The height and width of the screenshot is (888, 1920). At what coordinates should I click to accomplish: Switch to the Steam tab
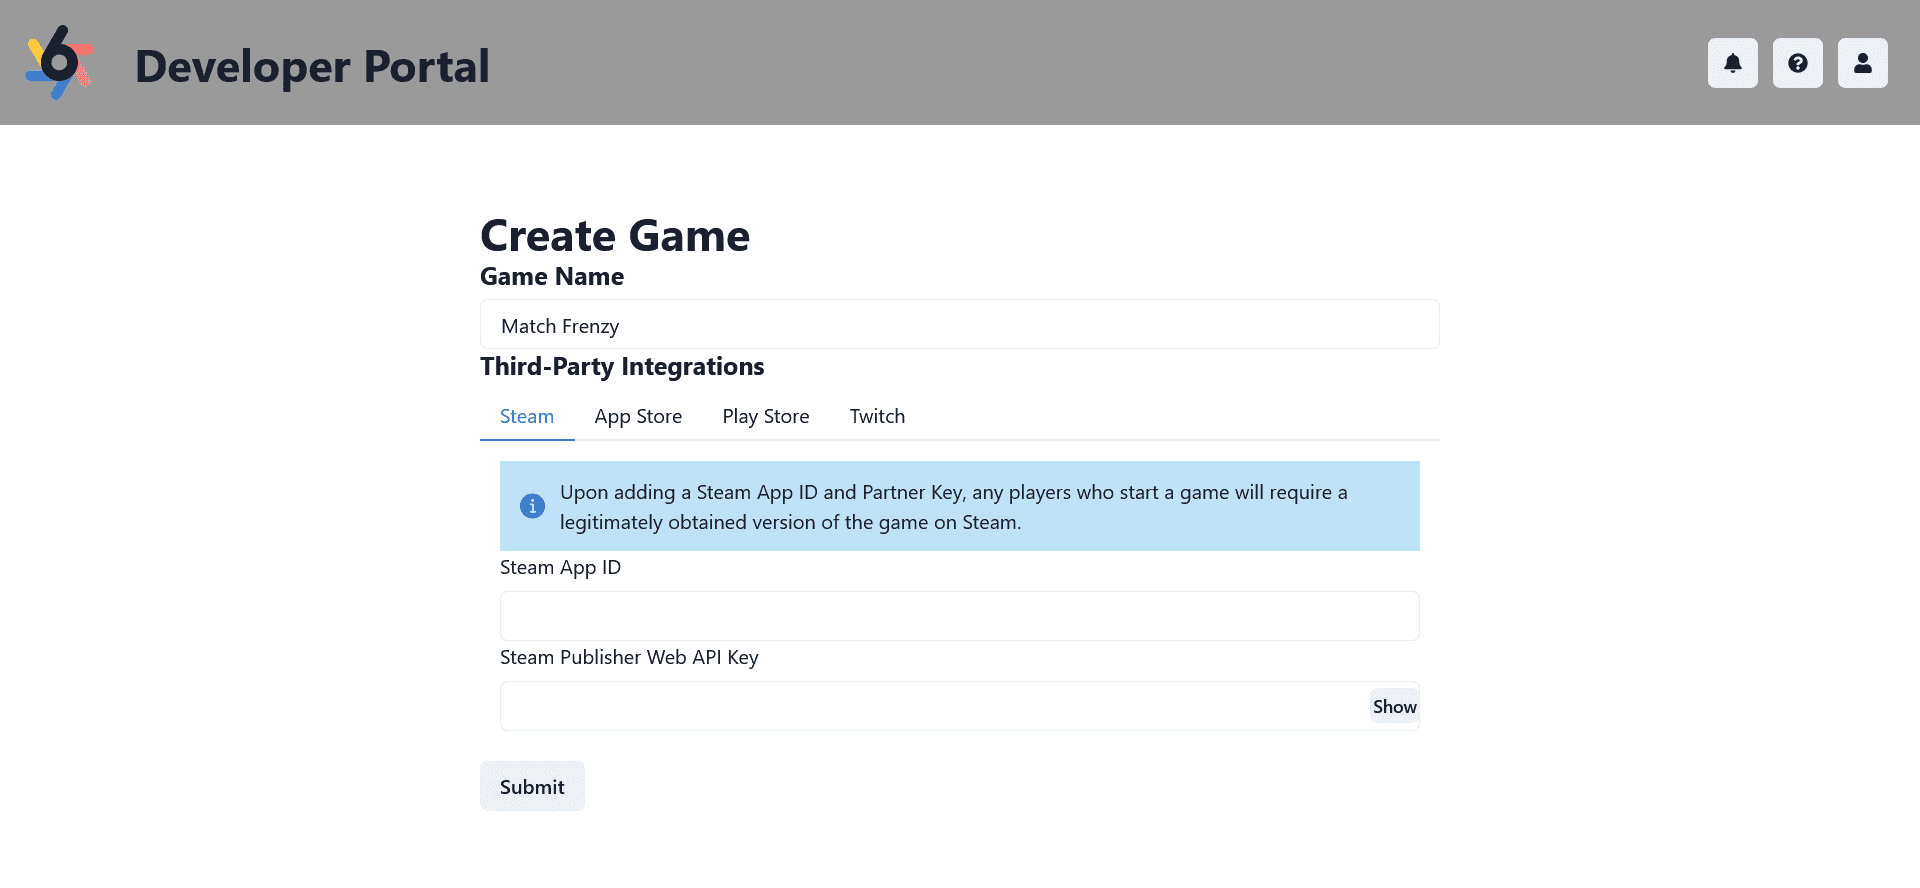point(527,416)
